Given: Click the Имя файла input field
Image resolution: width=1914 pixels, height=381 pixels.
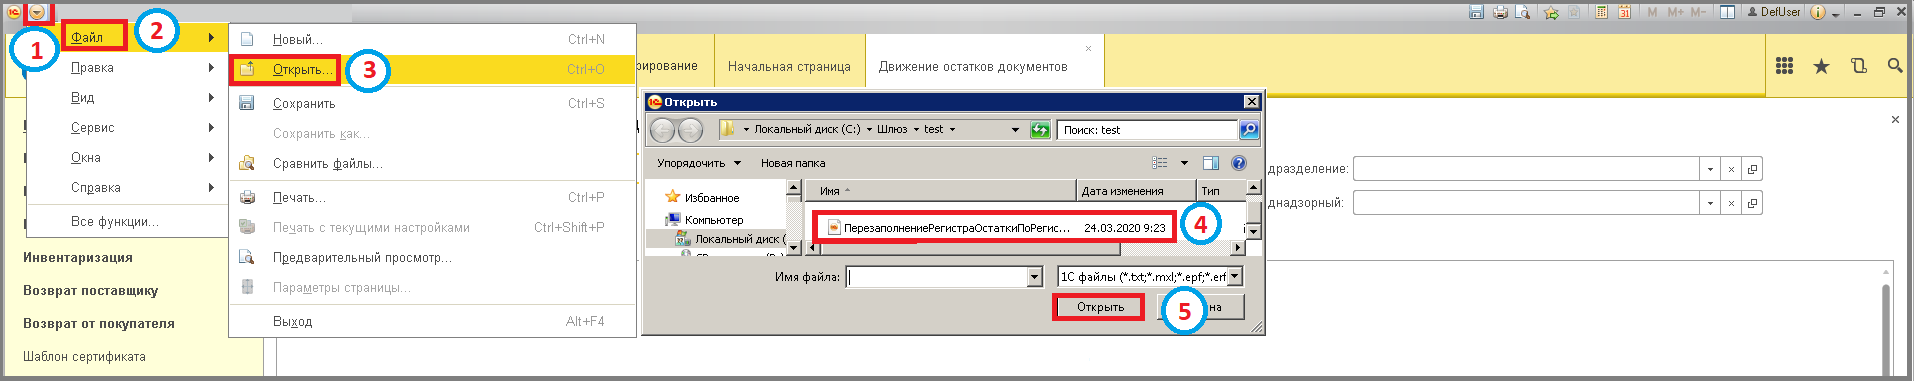Looking at the screenshot, I should [x=936, y=277].
